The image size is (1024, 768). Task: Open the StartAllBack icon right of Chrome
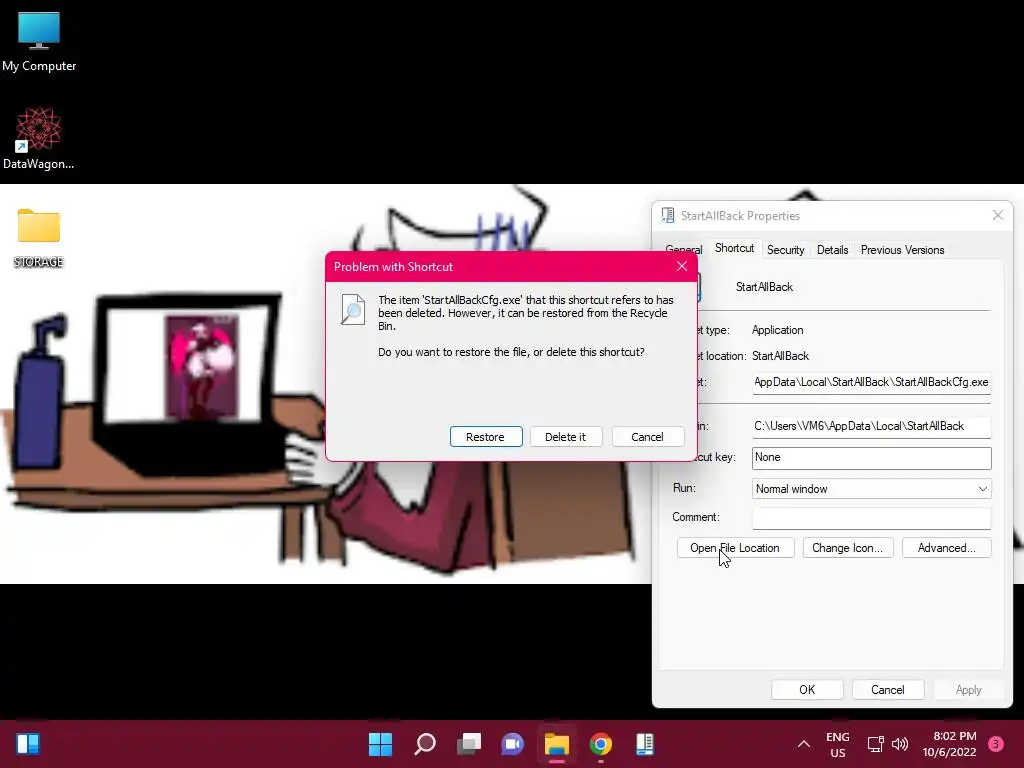coord(645,744)
